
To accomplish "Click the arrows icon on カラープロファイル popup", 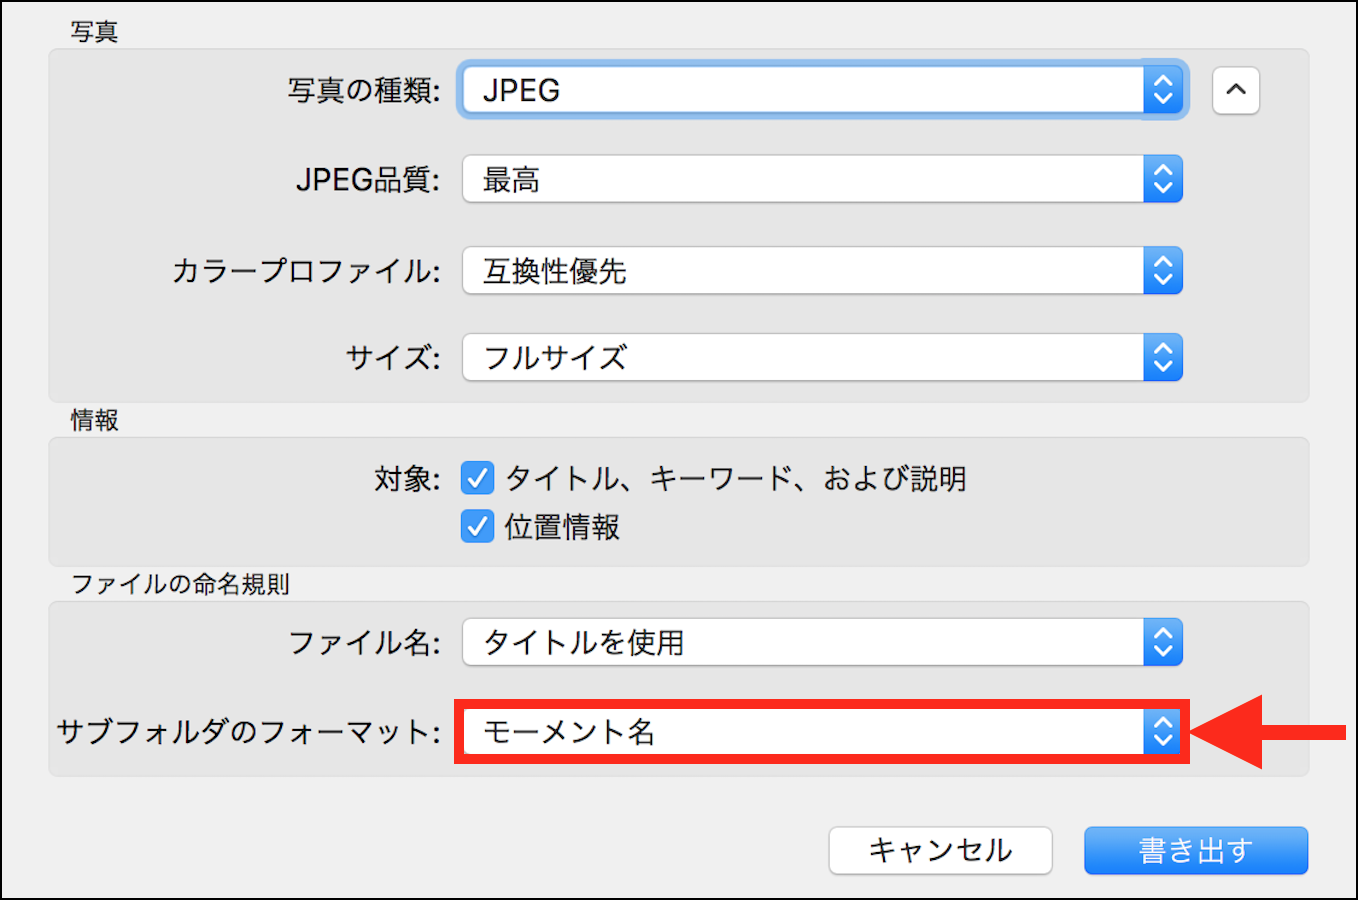I will 1163,271.
